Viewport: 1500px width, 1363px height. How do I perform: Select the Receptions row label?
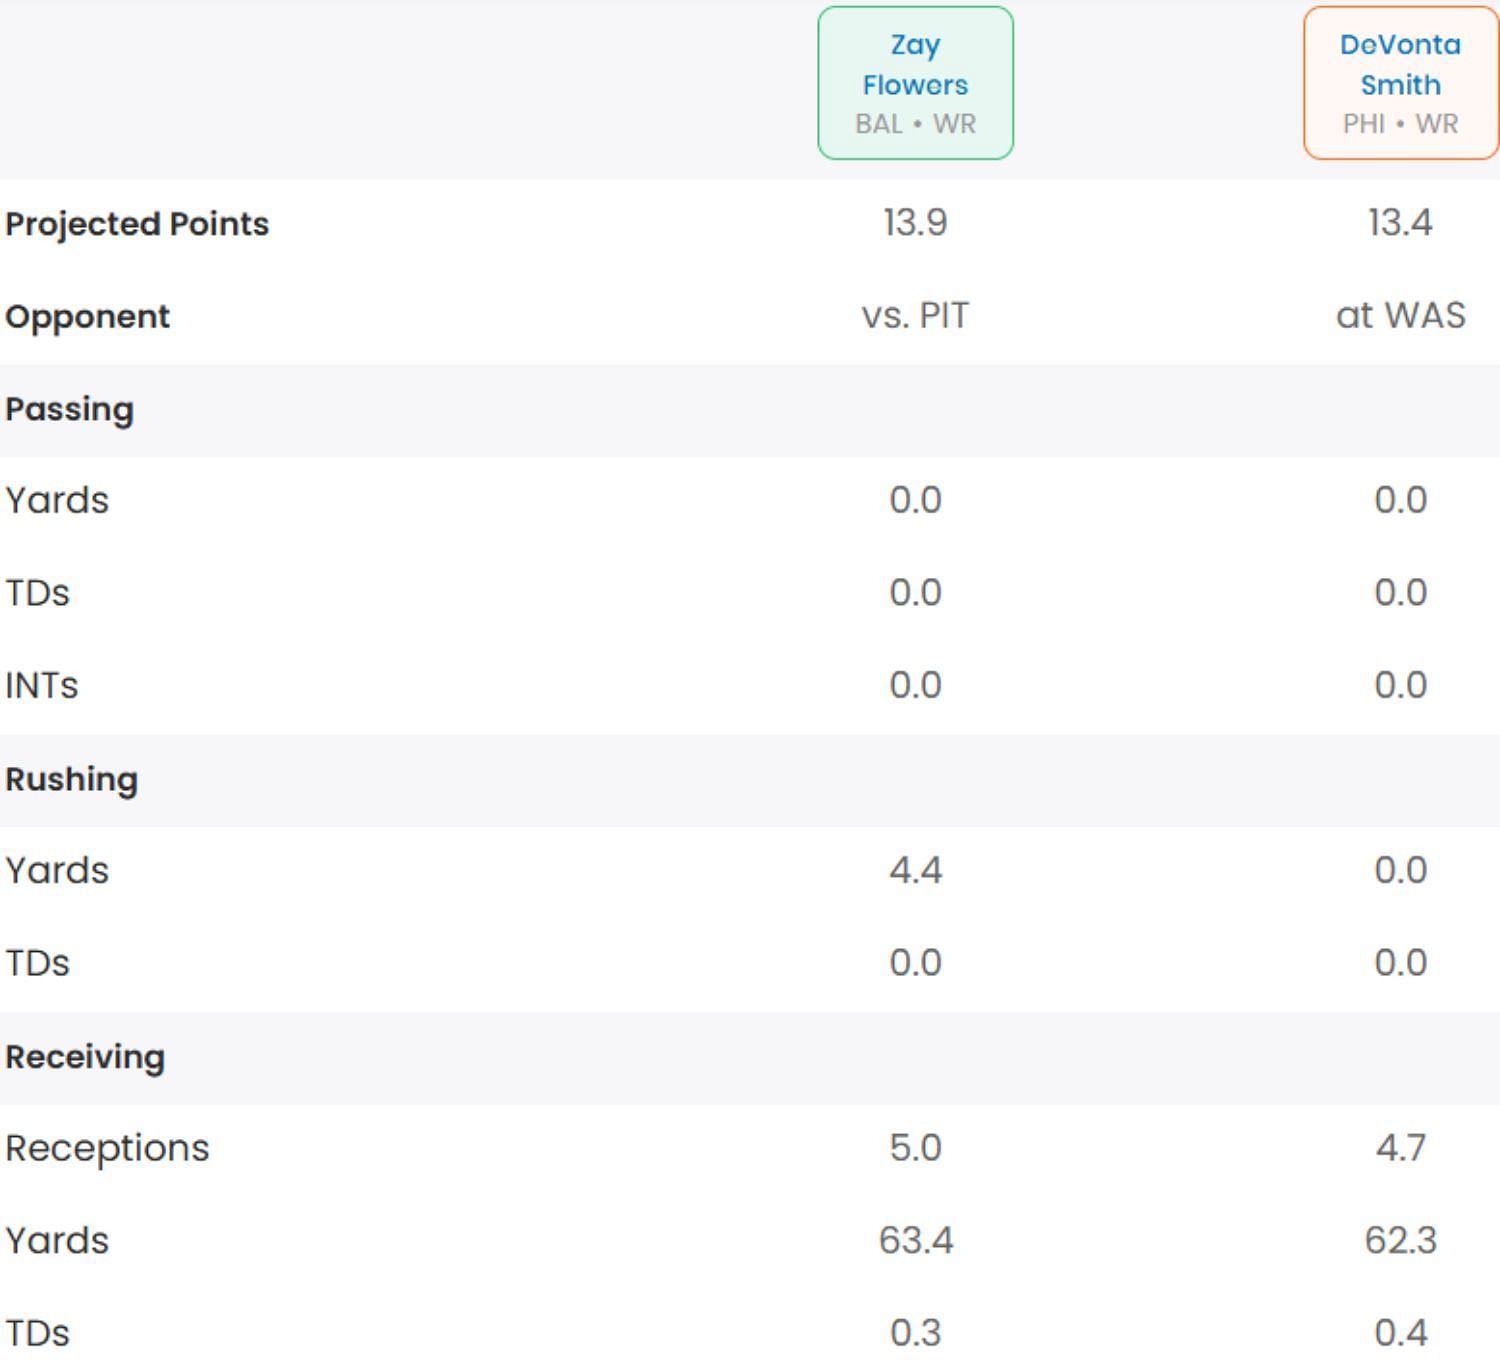[108, 1148]
